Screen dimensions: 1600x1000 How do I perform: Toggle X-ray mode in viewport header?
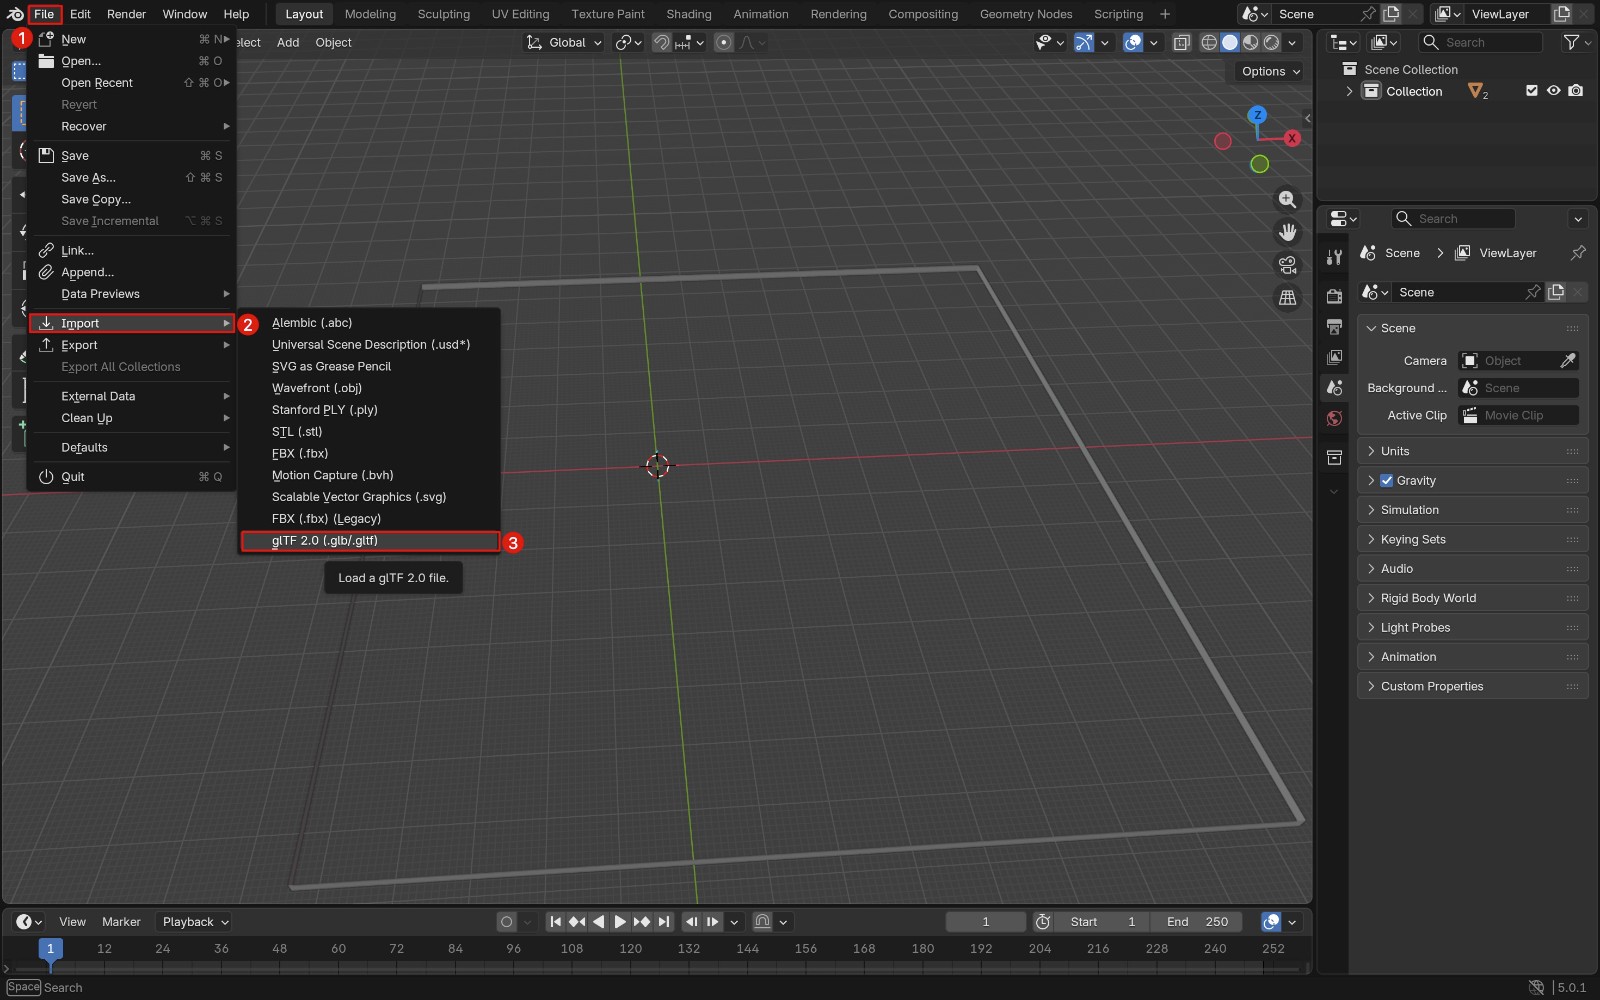(1181, 42)
